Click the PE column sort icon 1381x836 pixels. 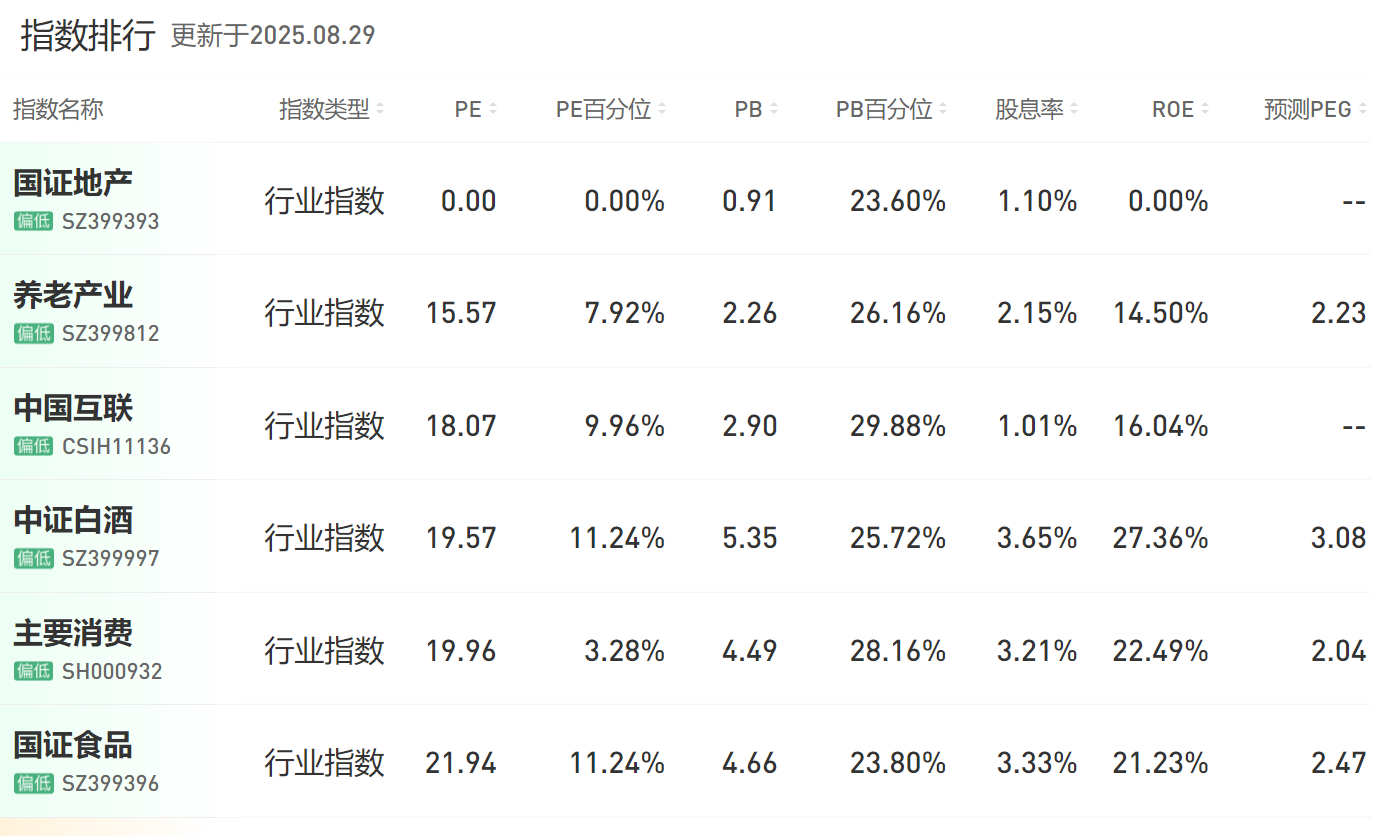tap(493, 110)
